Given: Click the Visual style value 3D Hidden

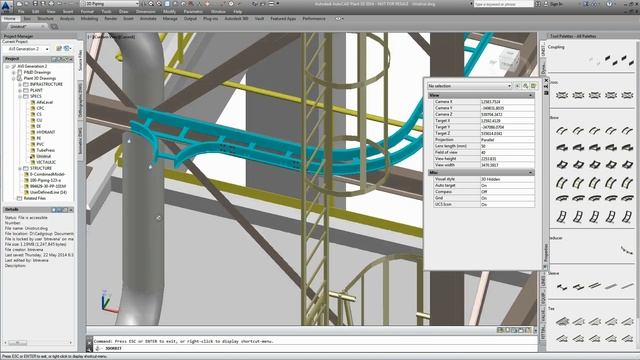Looking at the screenshot, I should pos(507,179).
